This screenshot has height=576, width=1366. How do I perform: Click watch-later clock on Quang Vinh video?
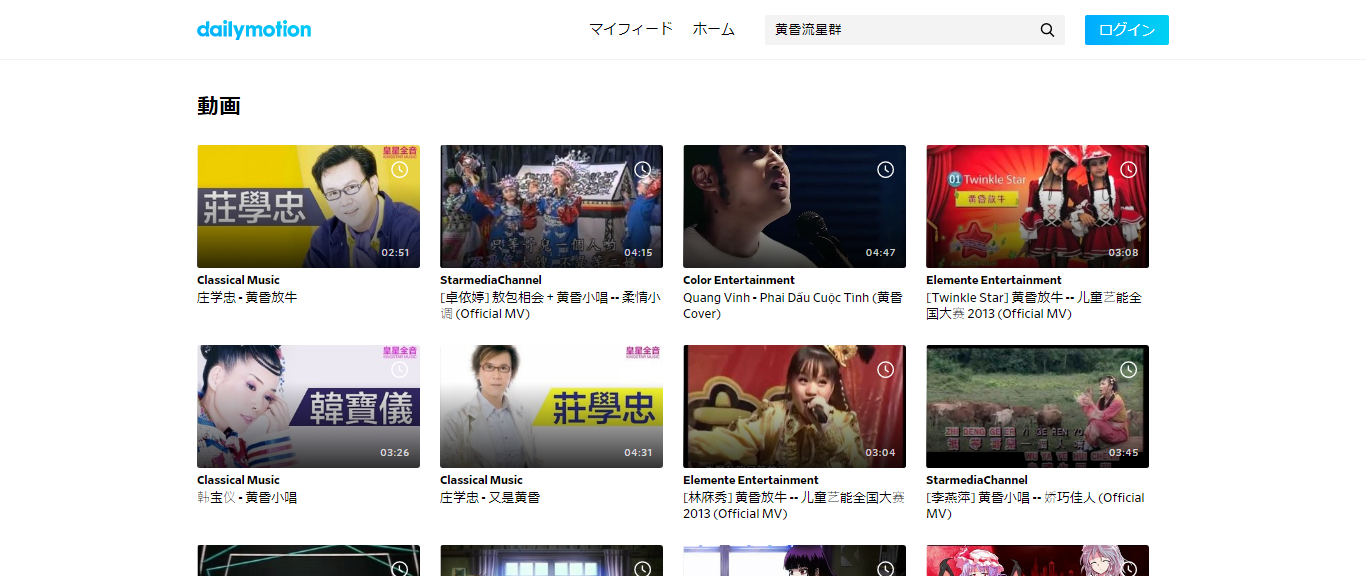[886, 170]
